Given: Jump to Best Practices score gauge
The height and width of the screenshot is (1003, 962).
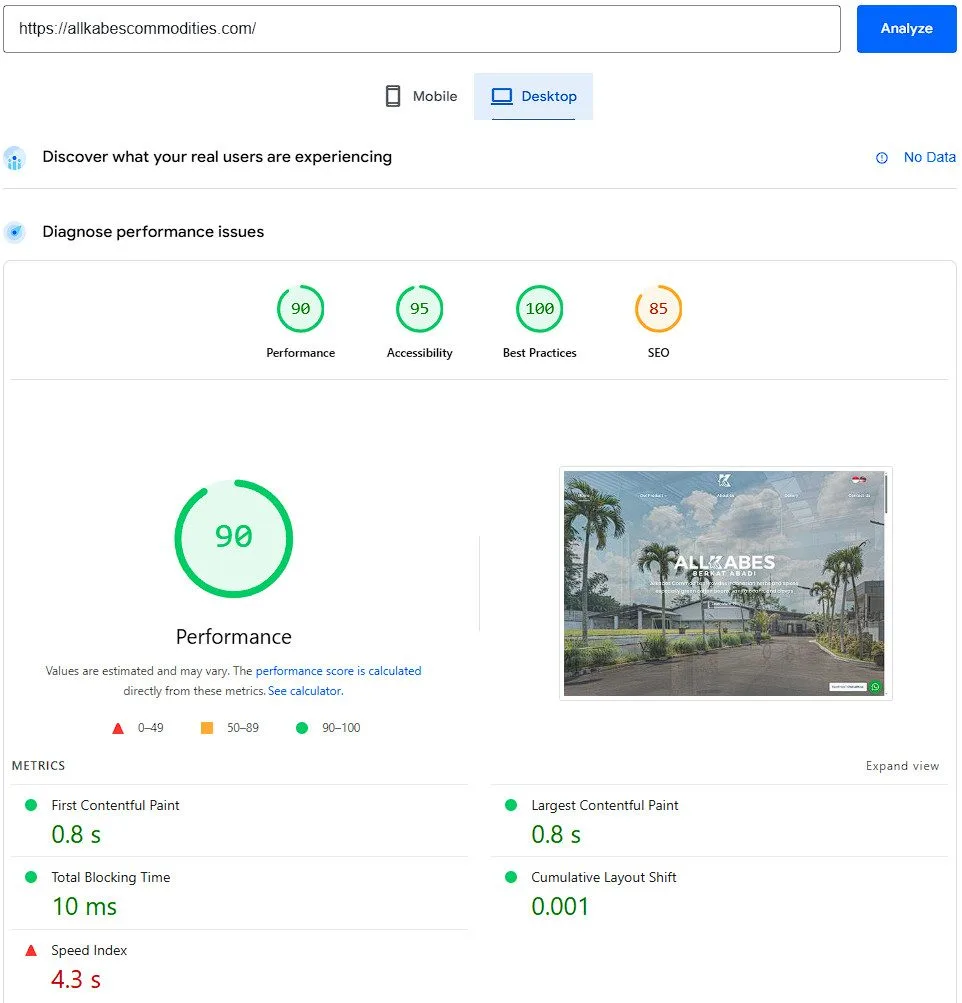Looking at the screenshot, I should pos(539,309).
